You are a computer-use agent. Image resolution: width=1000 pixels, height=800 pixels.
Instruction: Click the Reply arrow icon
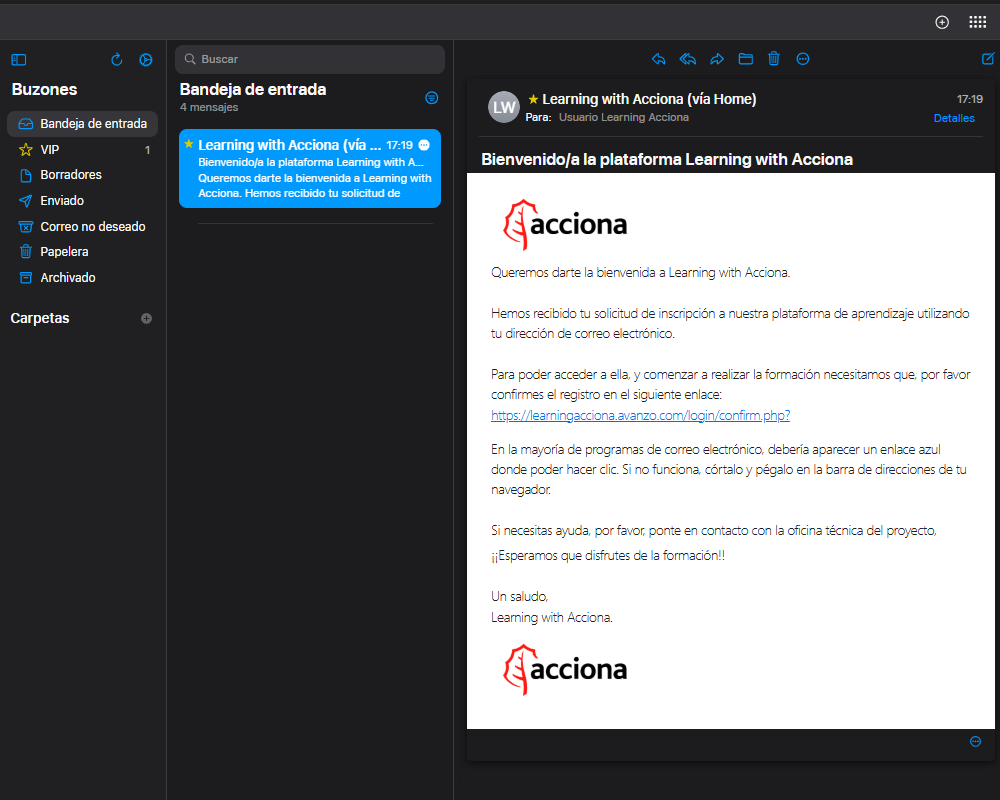(658, 59)
